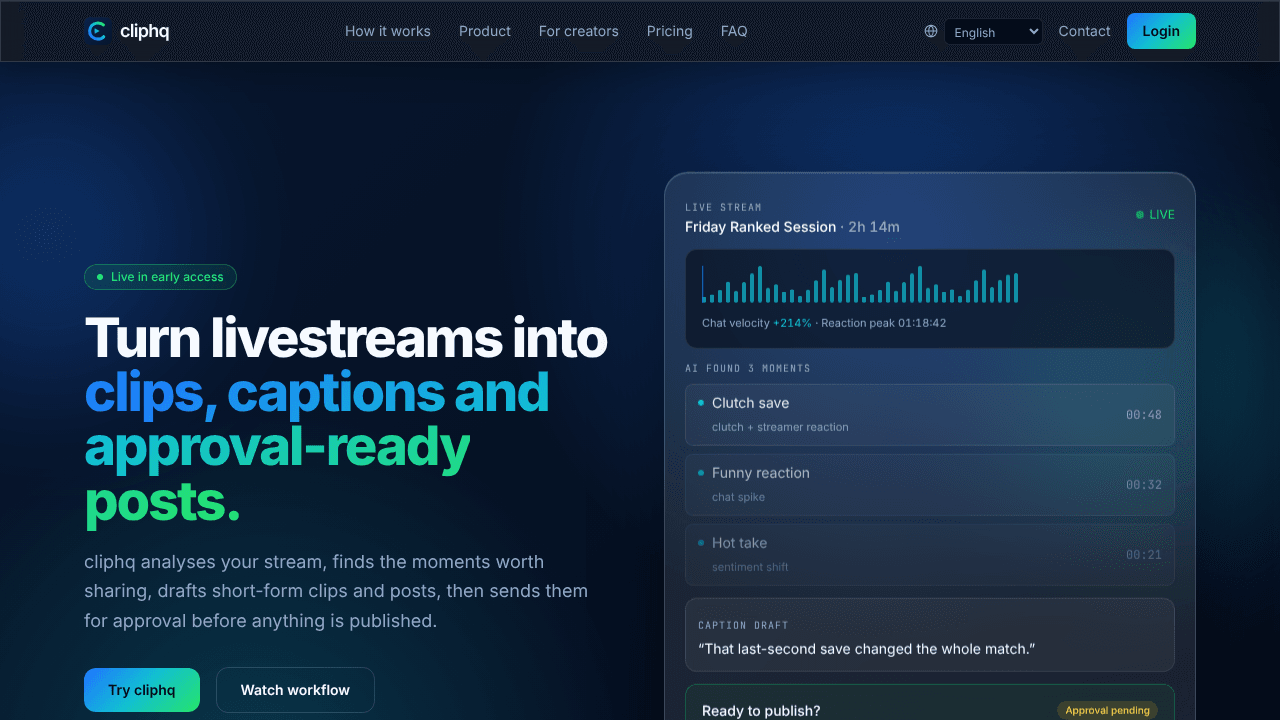Click the sentiment shift subtitle
The width and height of the screenshot is (1280, 720).
(750, 567)
